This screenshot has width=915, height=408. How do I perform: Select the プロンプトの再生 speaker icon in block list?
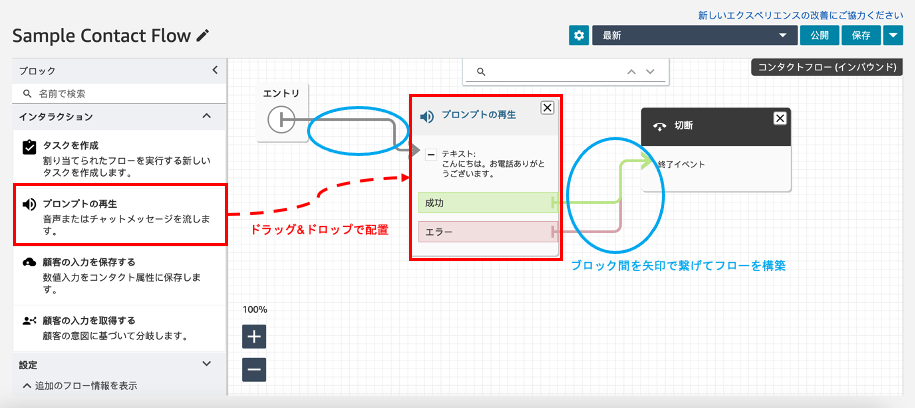(x=29, y=205)
